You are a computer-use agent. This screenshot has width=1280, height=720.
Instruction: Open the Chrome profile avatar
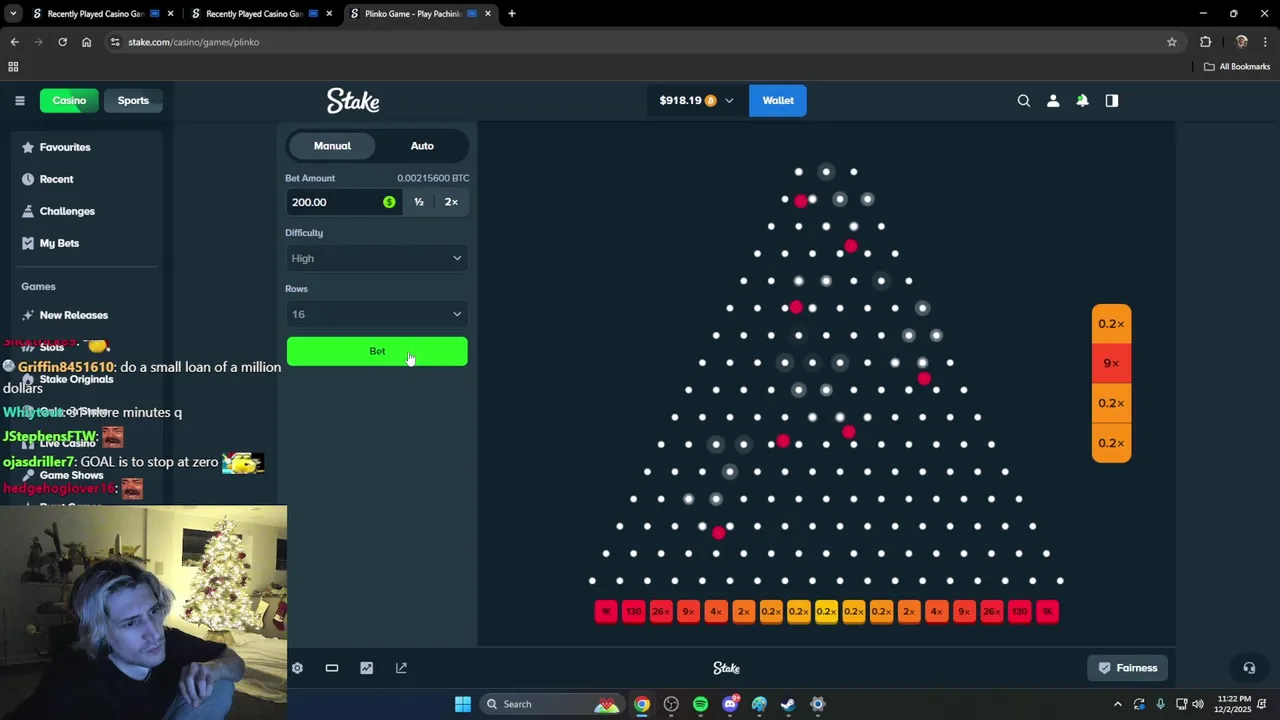point(1241,42)
